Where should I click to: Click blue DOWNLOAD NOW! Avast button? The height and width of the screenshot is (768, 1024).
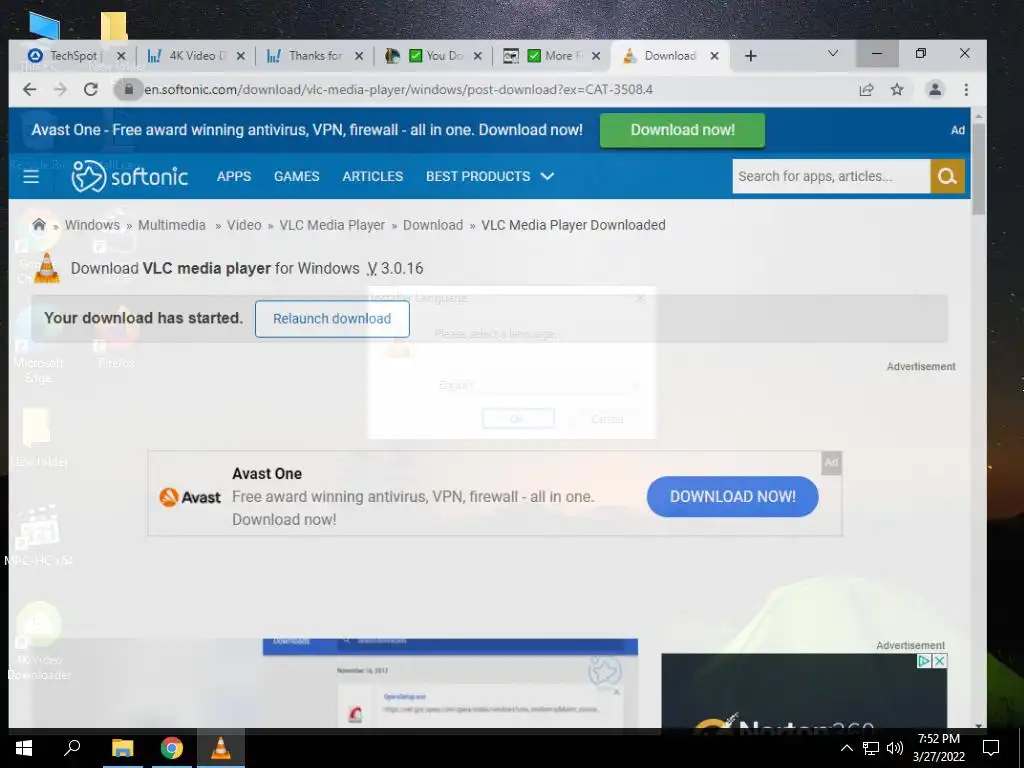pos(733,496)
